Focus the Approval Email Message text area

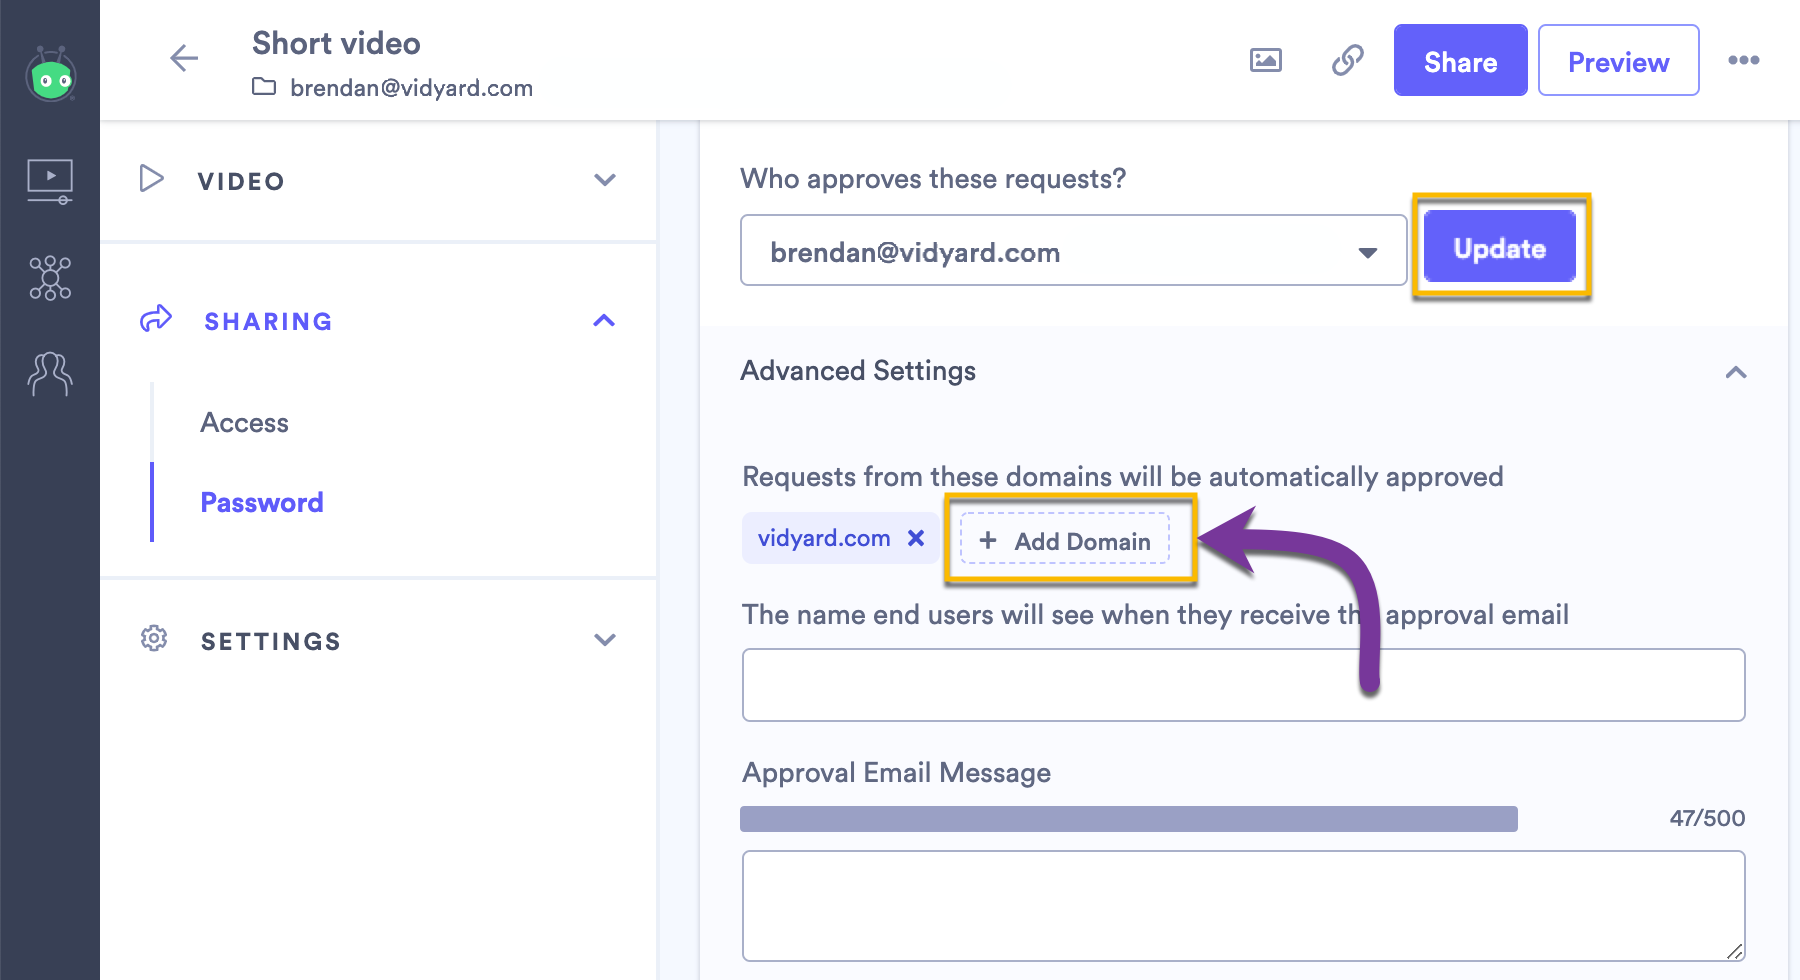[1243, 906]
